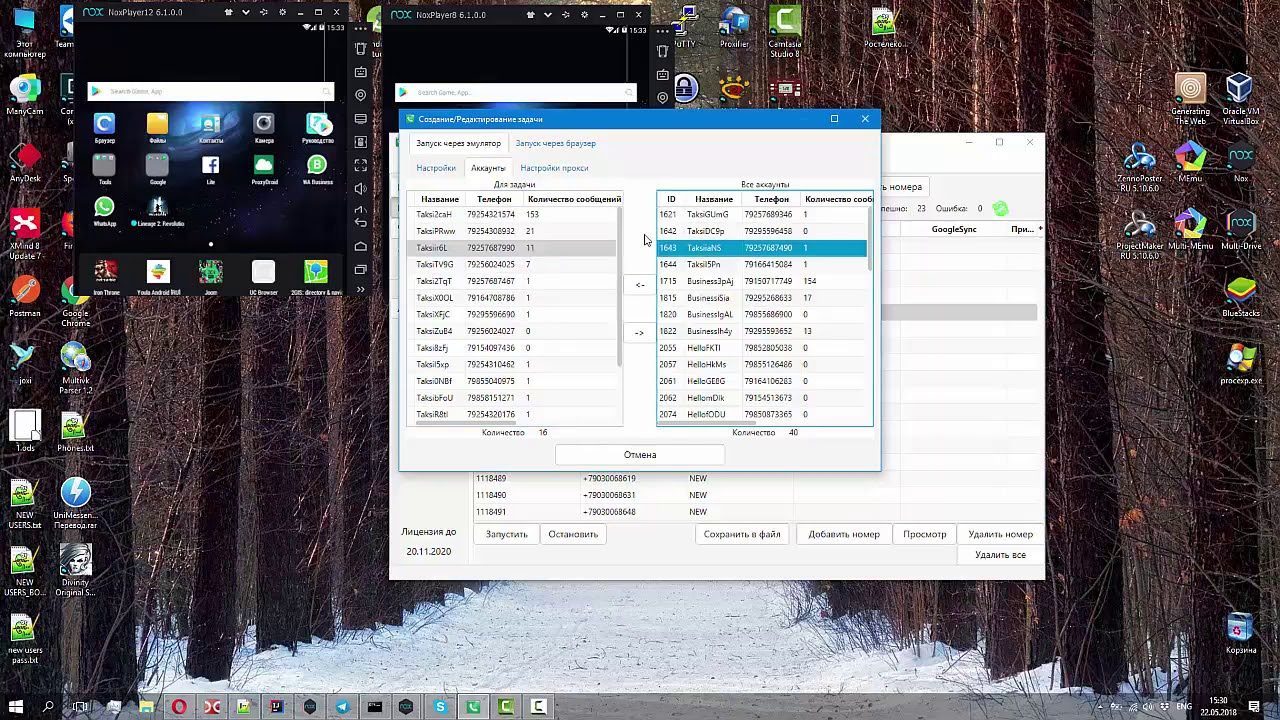Click NoxPlayer12 volume sidebar icon
Screen dimensions: 1280x720
pos(361,189)
